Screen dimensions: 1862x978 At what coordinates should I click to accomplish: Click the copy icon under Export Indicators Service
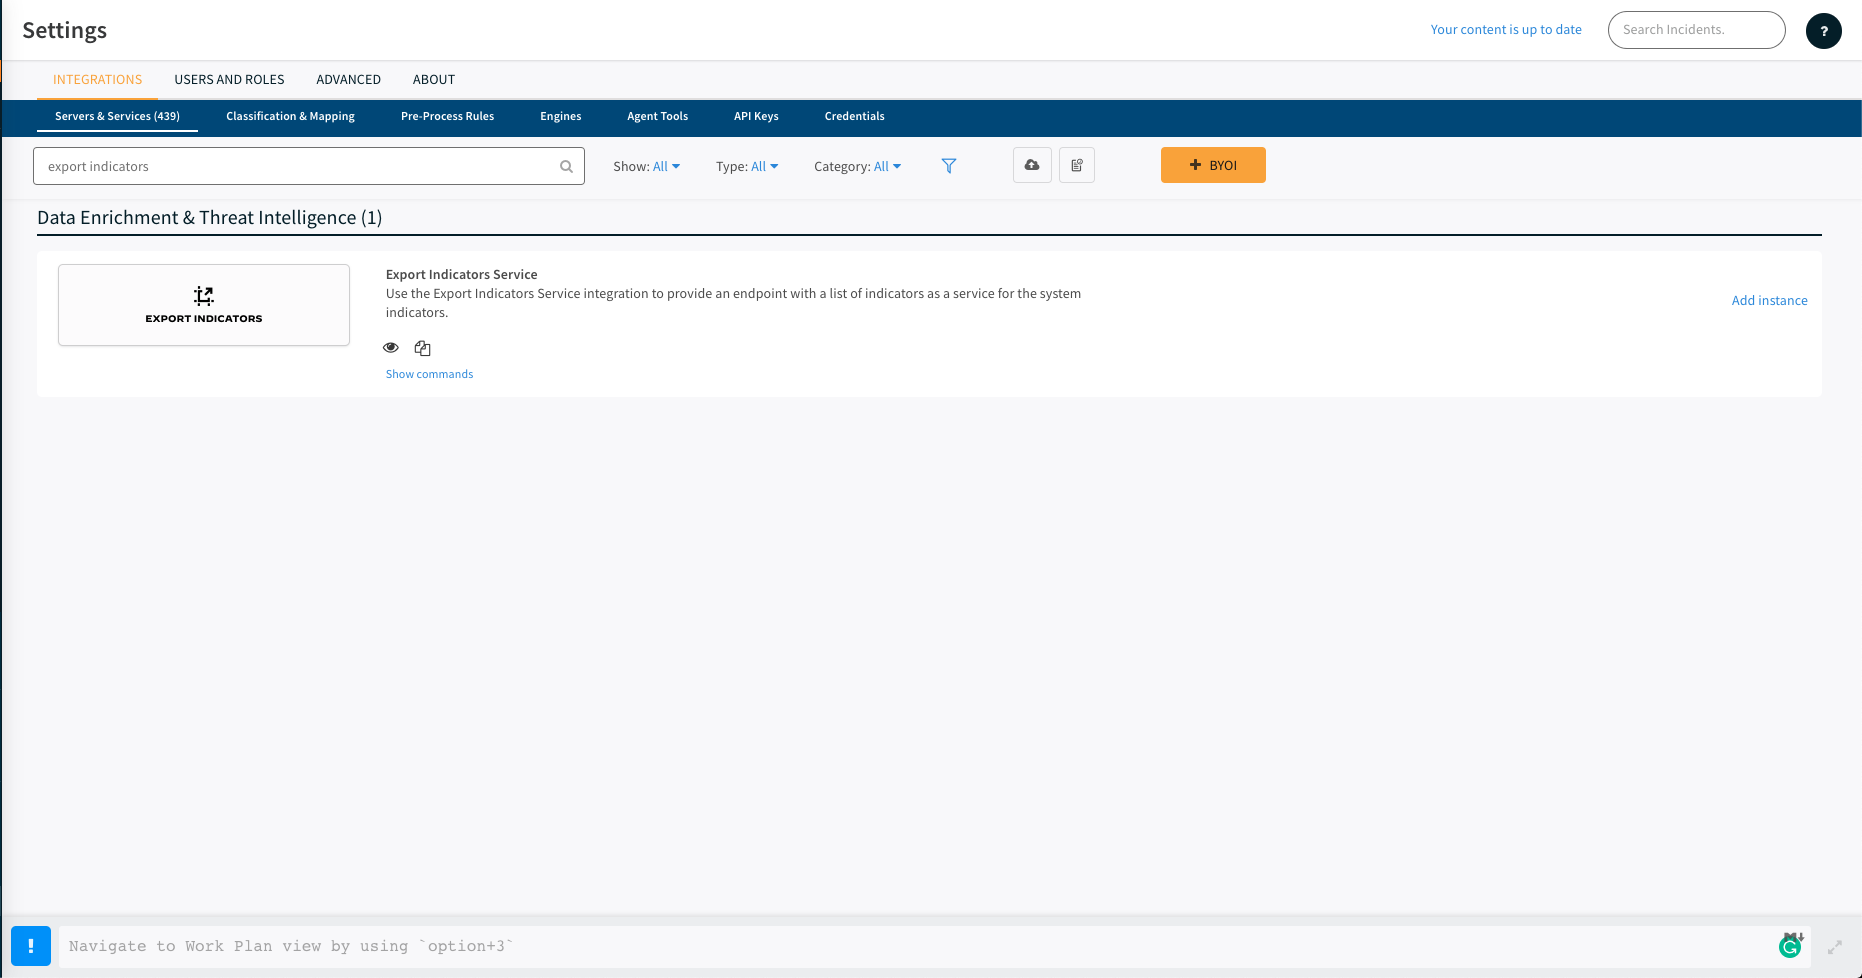[423, 348]
